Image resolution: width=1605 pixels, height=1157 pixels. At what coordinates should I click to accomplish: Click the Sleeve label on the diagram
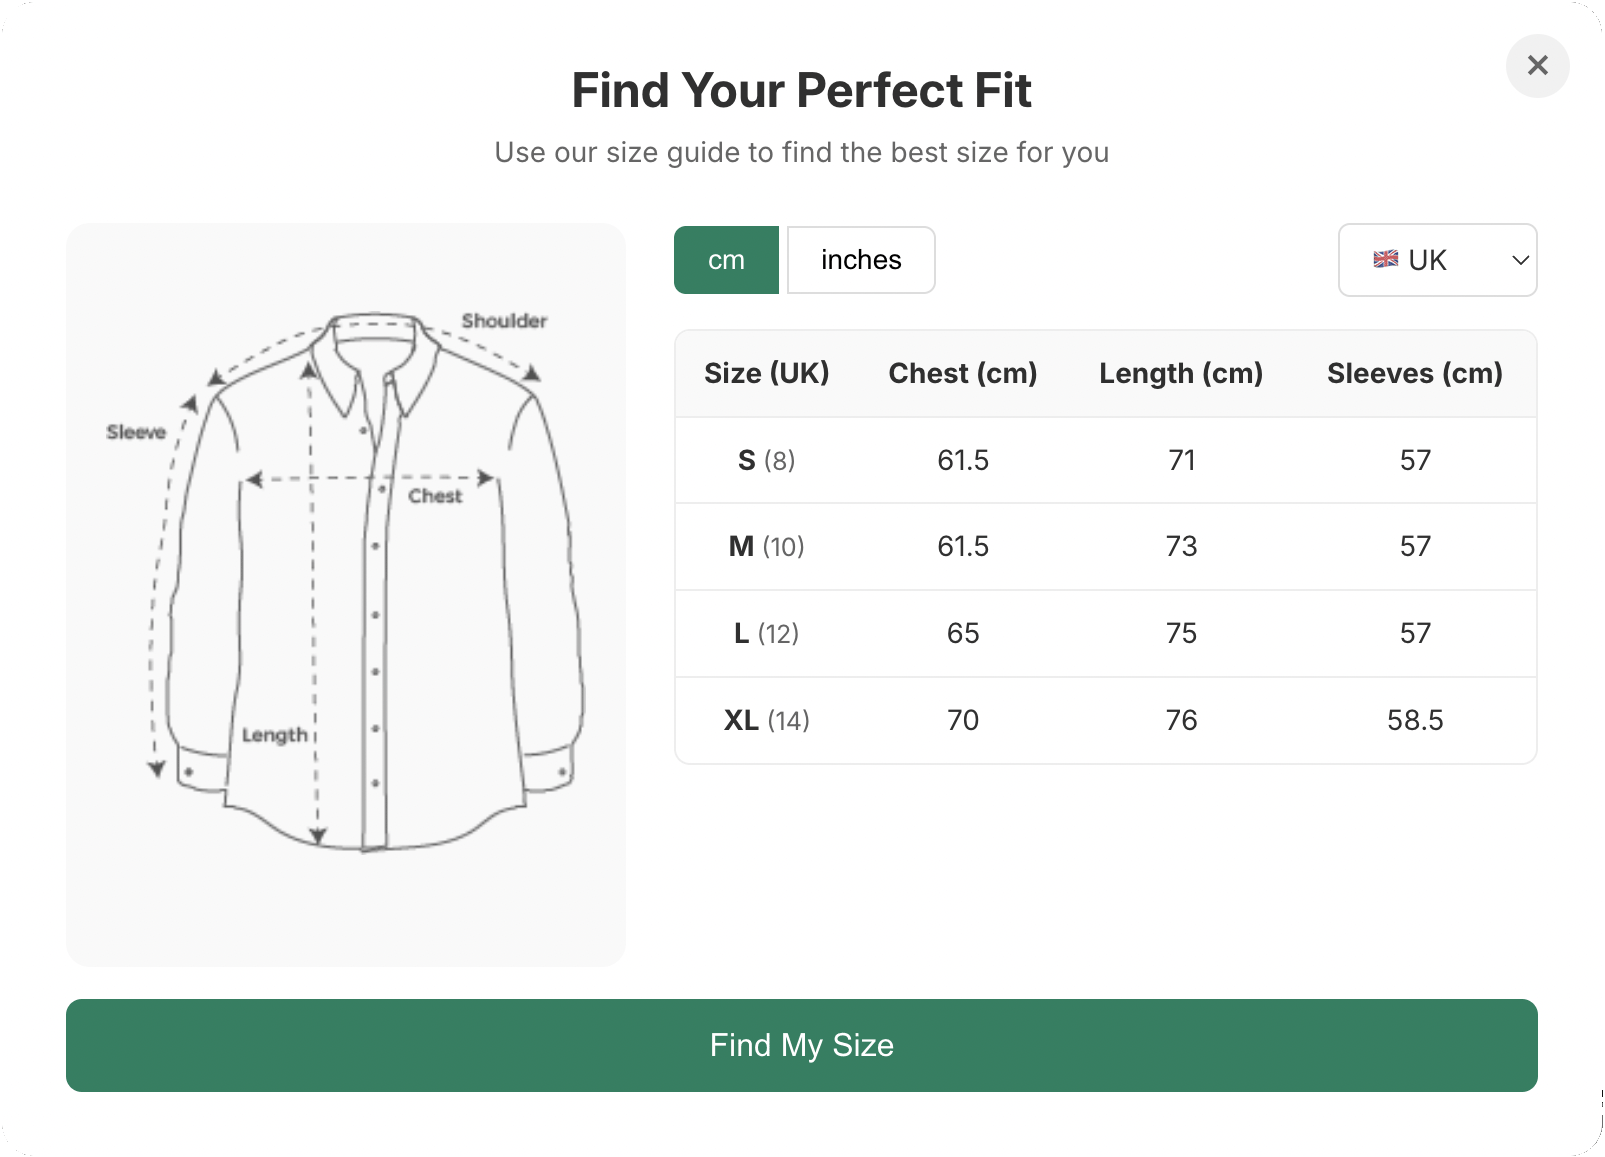coord(135,432)
